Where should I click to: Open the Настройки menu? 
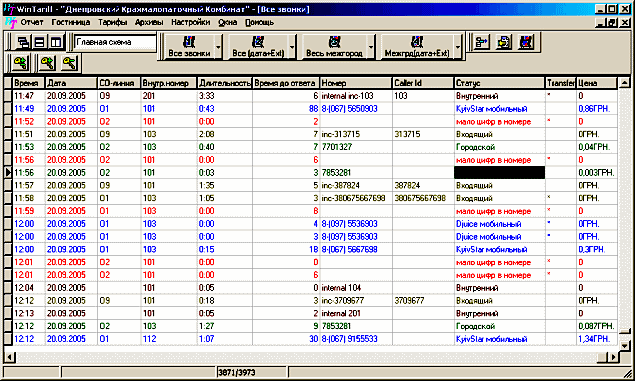(x=190, y=22)
